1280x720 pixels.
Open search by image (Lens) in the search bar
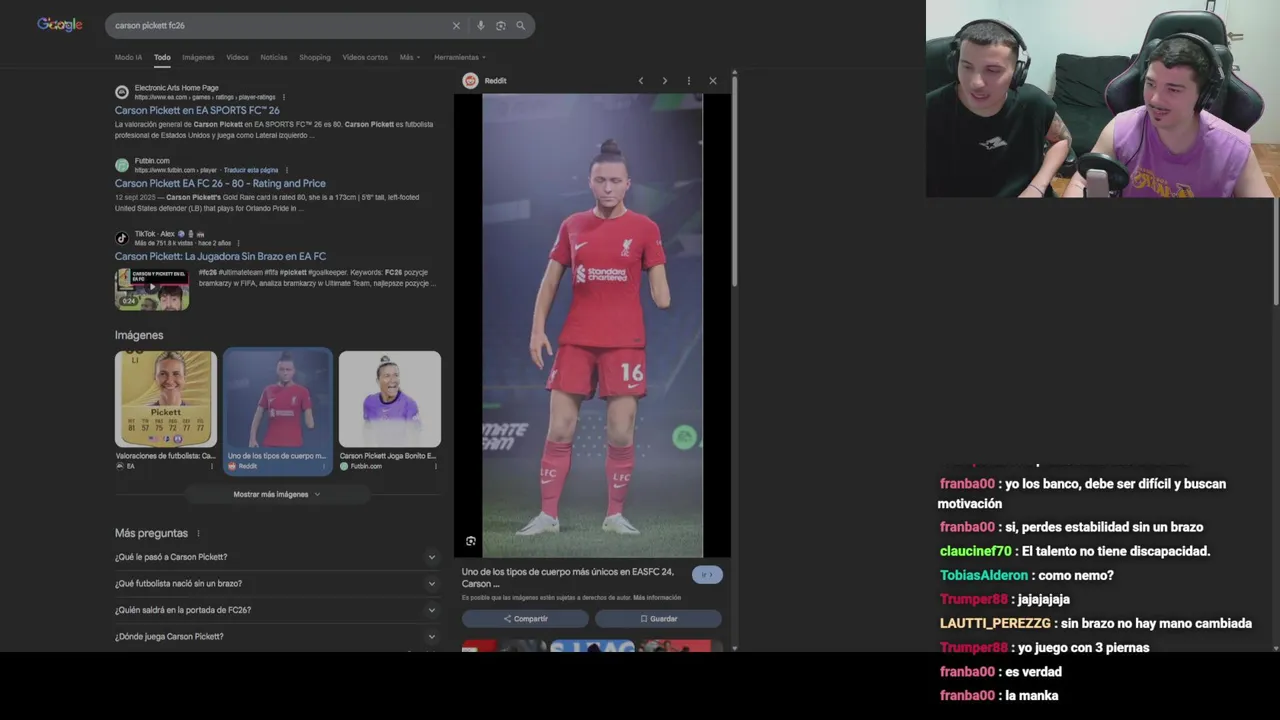pos(500,26)
